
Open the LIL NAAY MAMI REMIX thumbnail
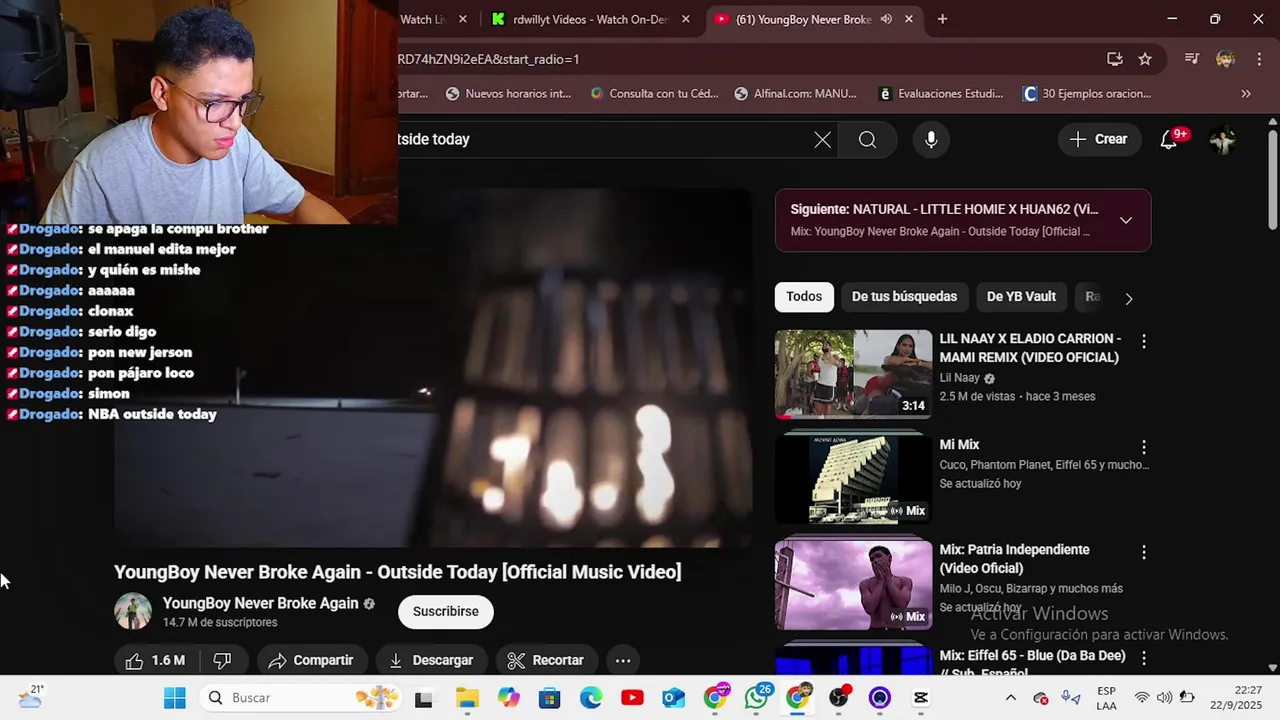[853, 374]
